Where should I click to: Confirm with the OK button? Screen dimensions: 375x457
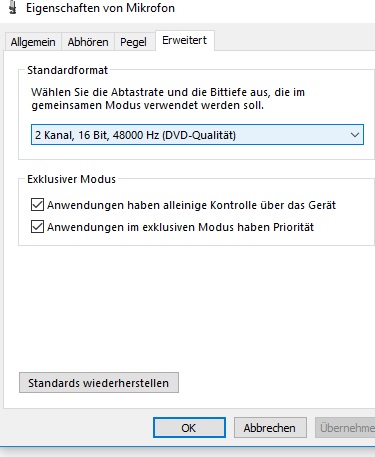pos(189,428)
